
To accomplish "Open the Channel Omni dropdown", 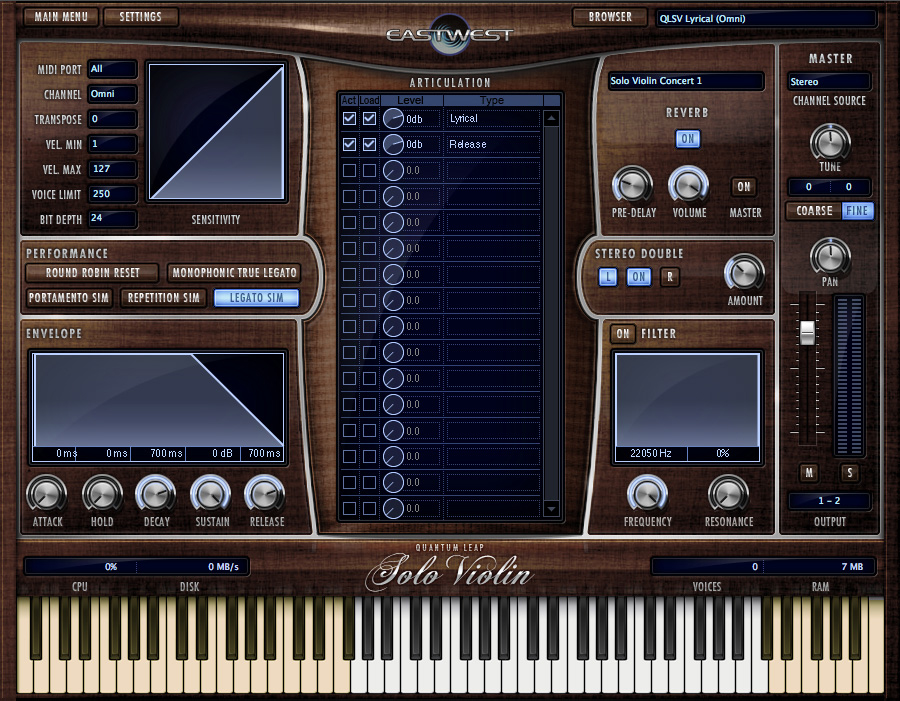I will click(112, 94).
